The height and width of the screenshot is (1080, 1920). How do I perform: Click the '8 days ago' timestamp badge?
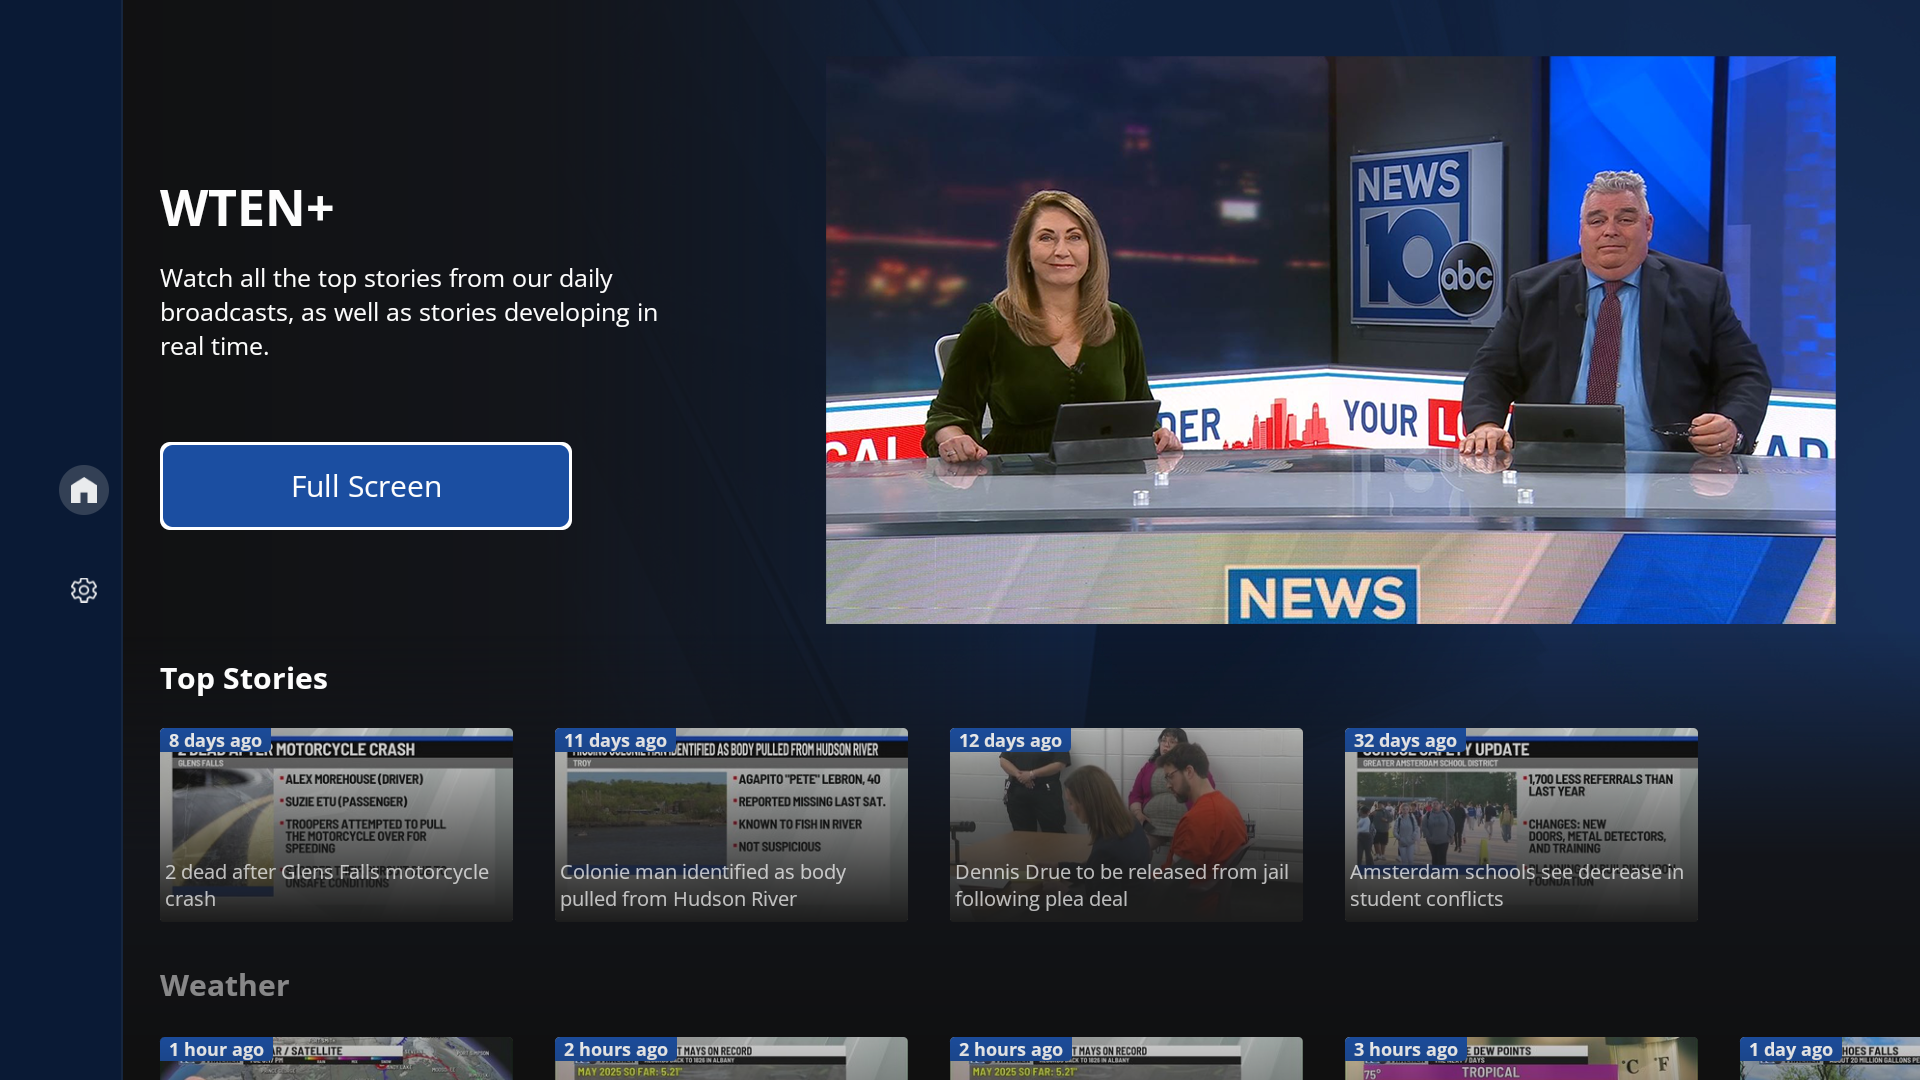tap(215, 740)
